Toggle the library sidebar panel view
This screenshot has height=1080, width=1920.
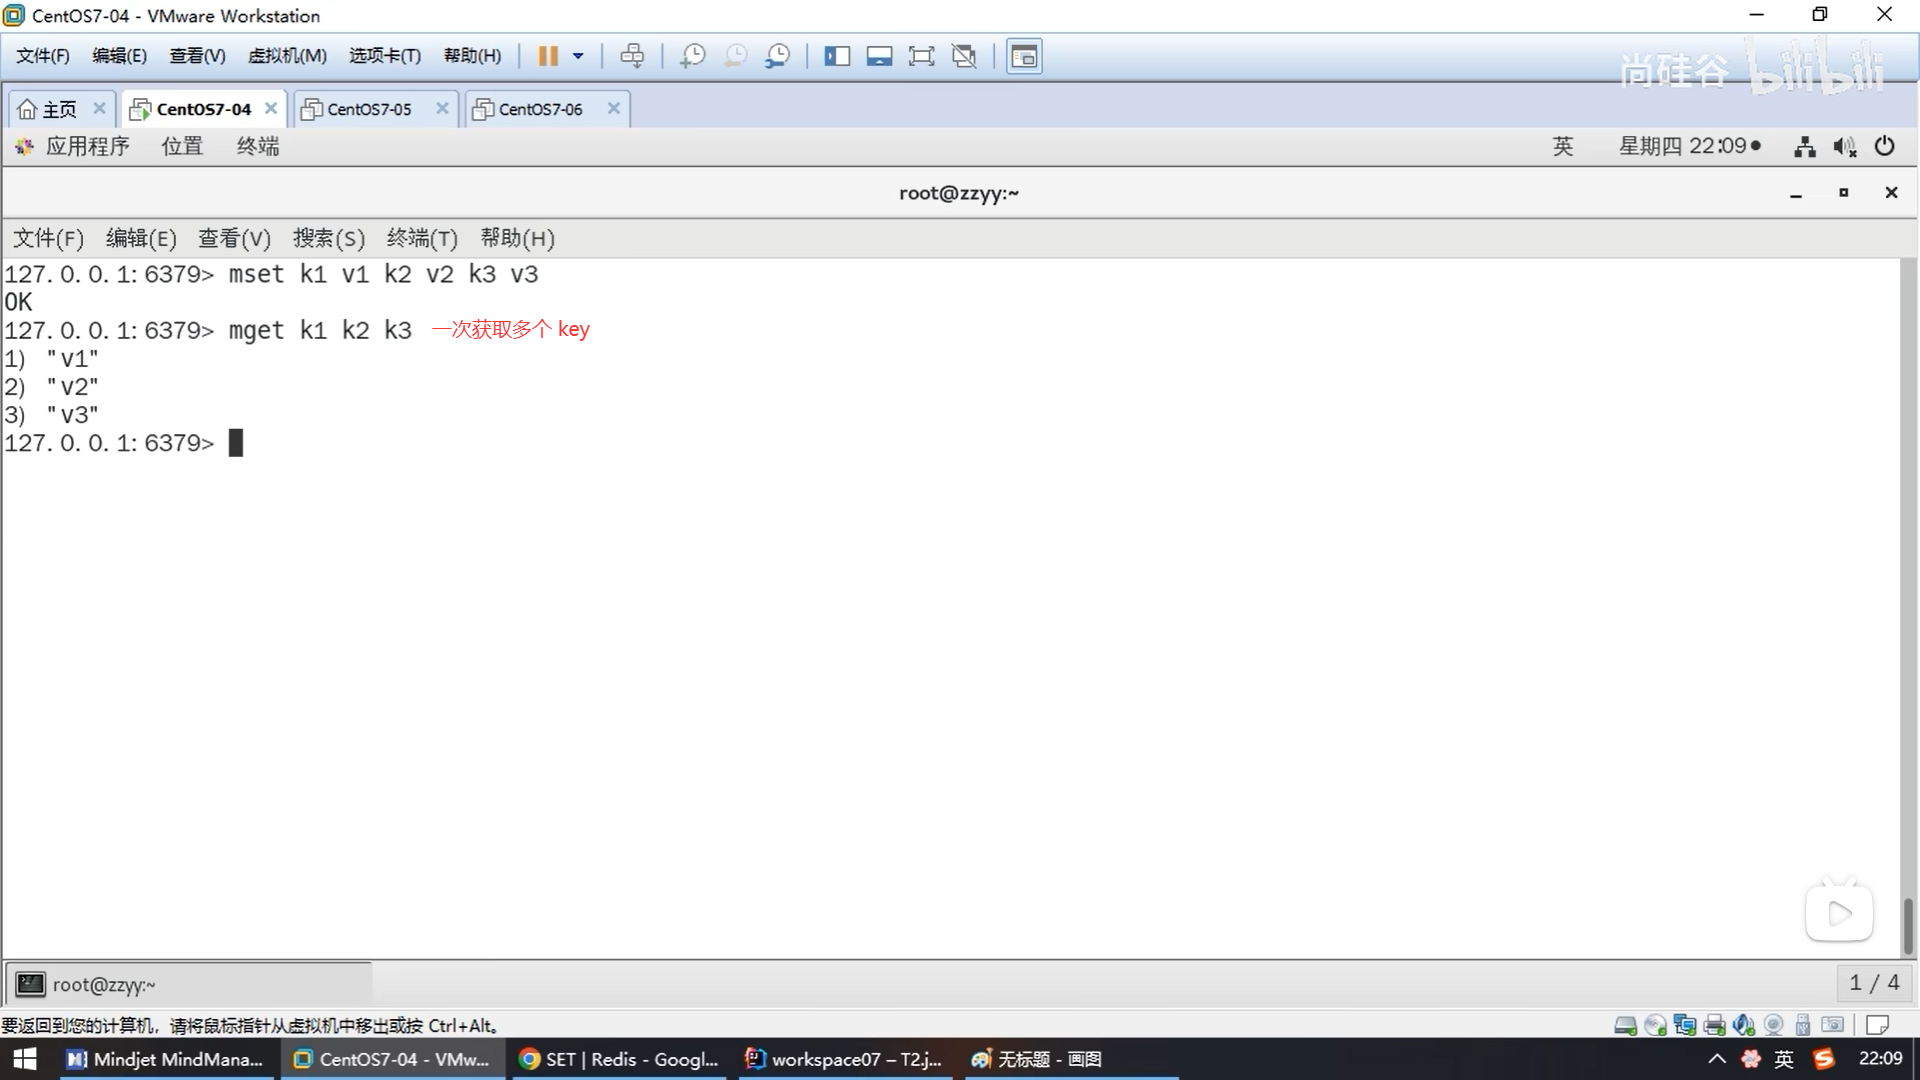(x=837, y=56)
